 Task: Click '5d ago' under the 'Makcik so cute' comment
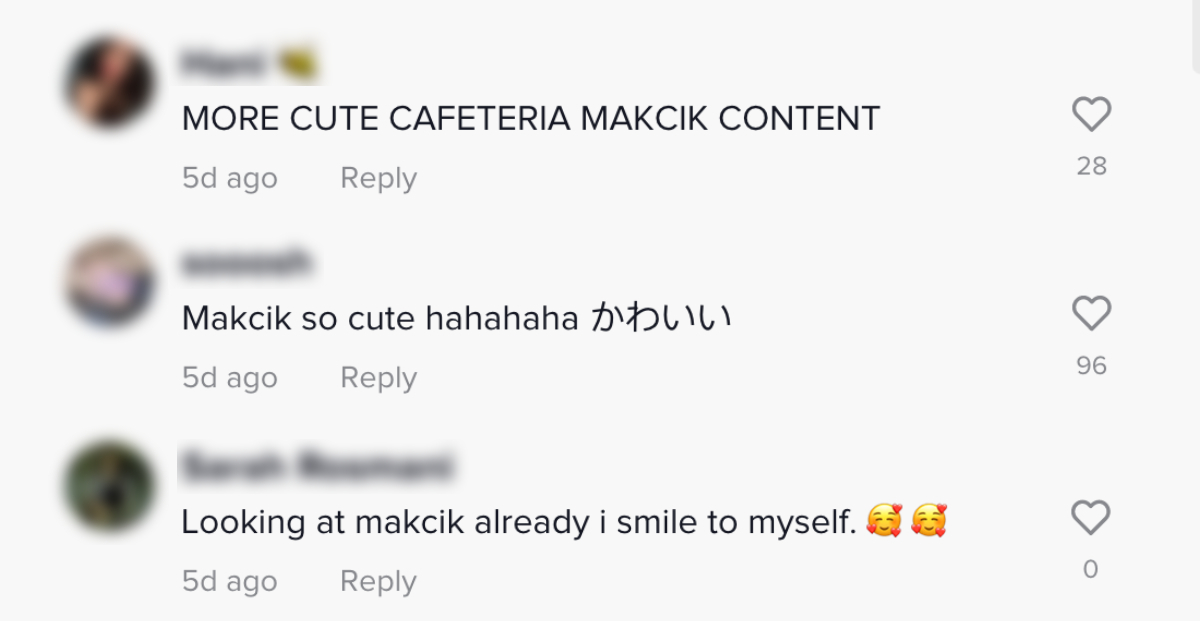230,378
